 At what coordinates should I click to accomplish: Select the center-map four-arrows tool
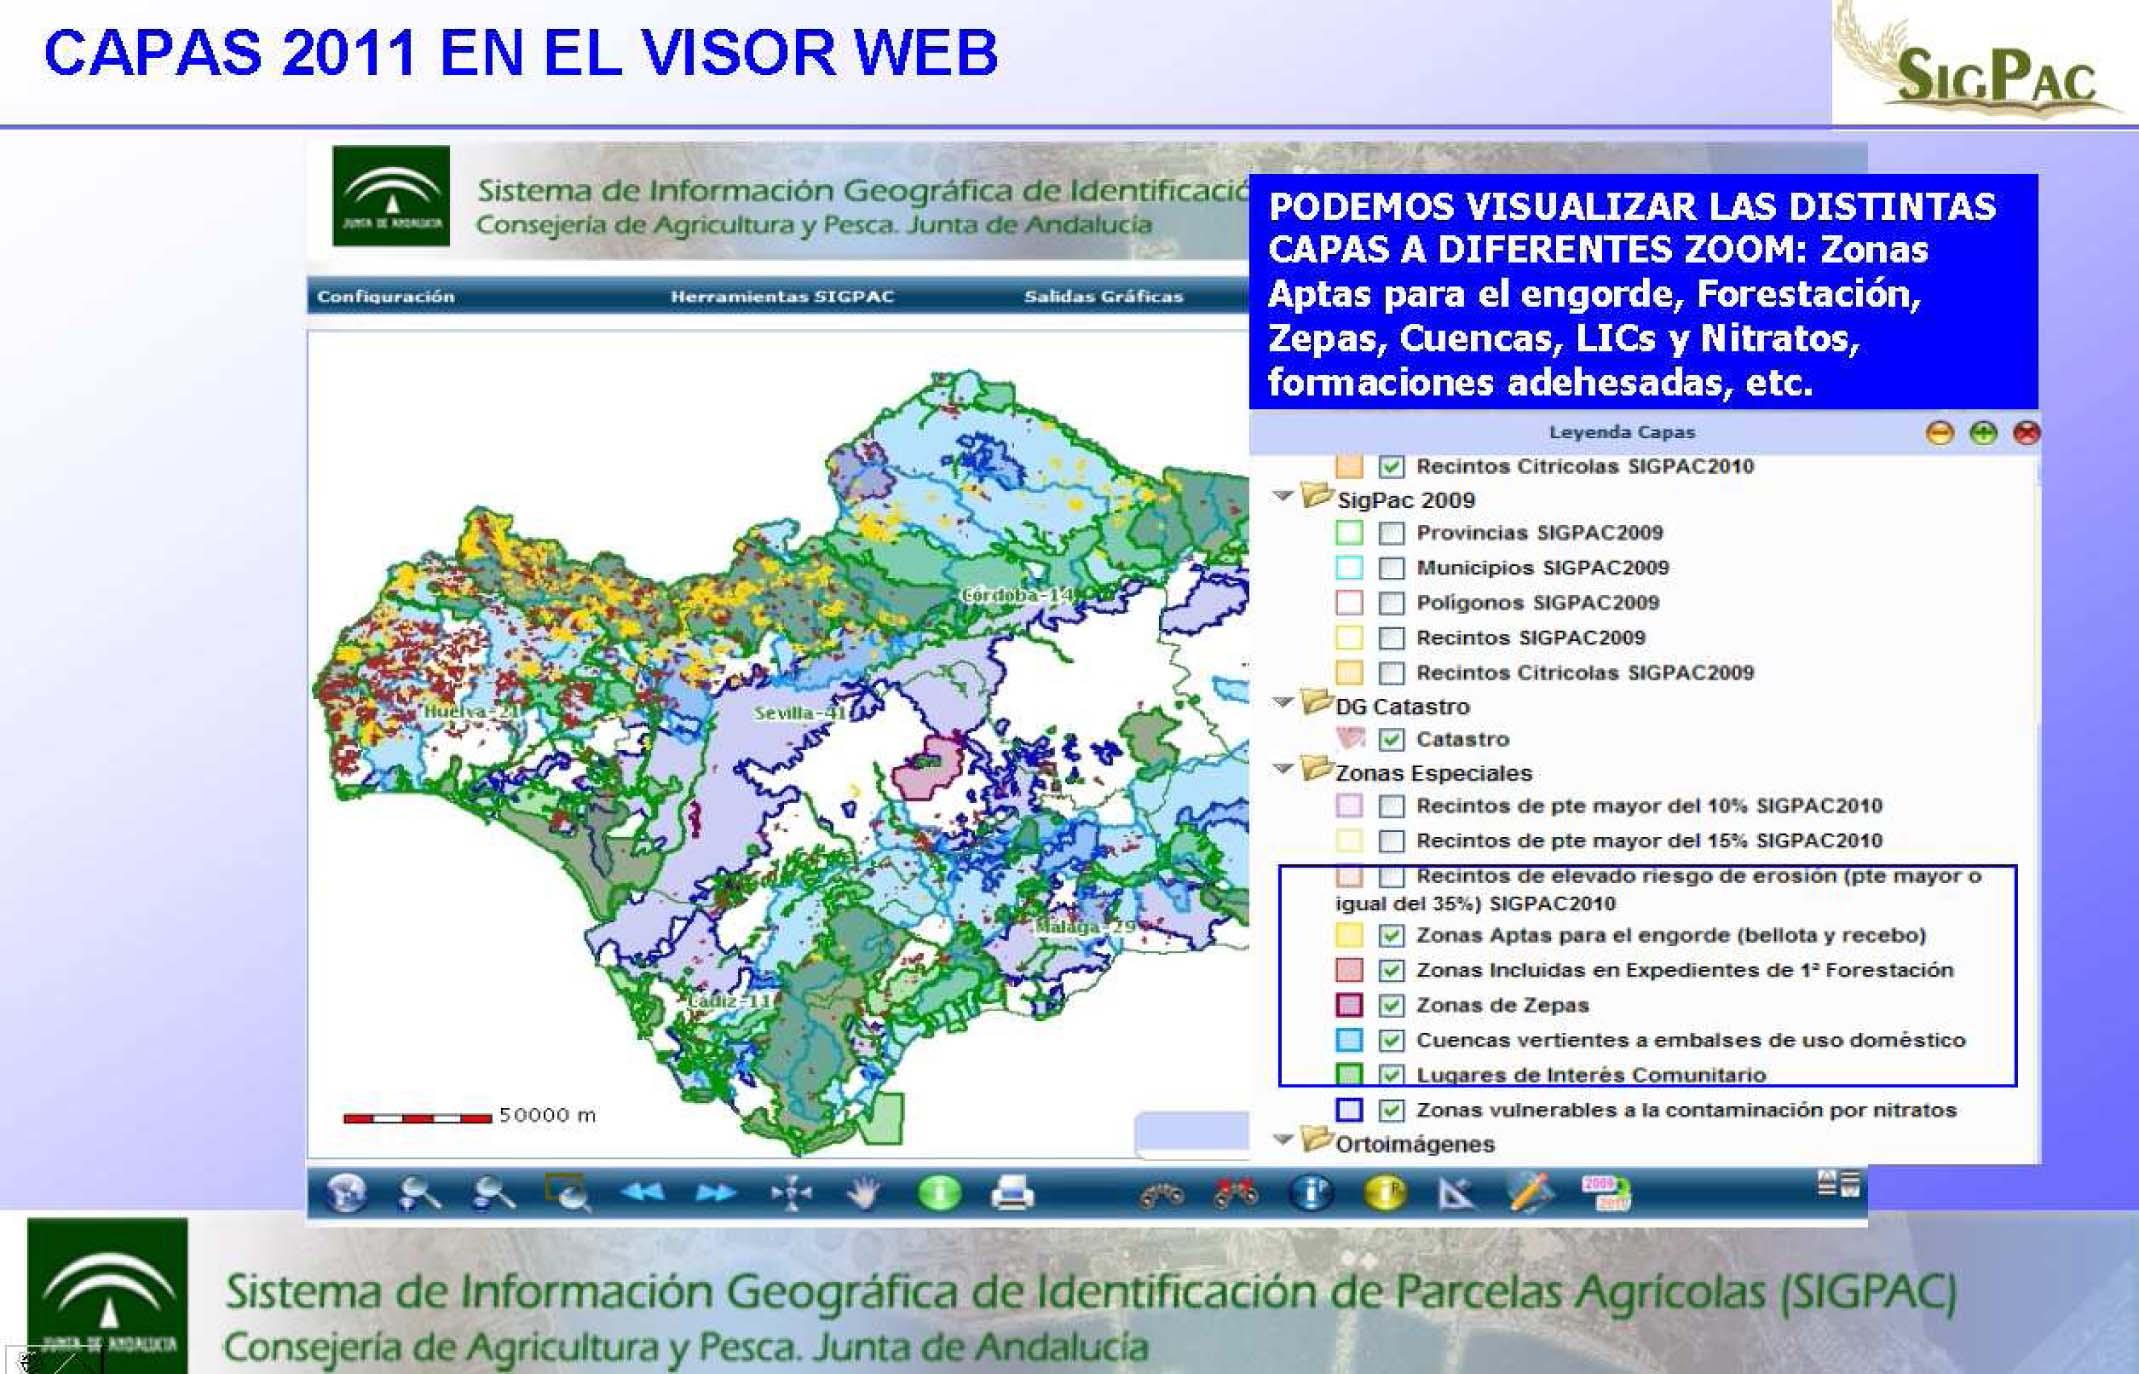coord(790,1192)
